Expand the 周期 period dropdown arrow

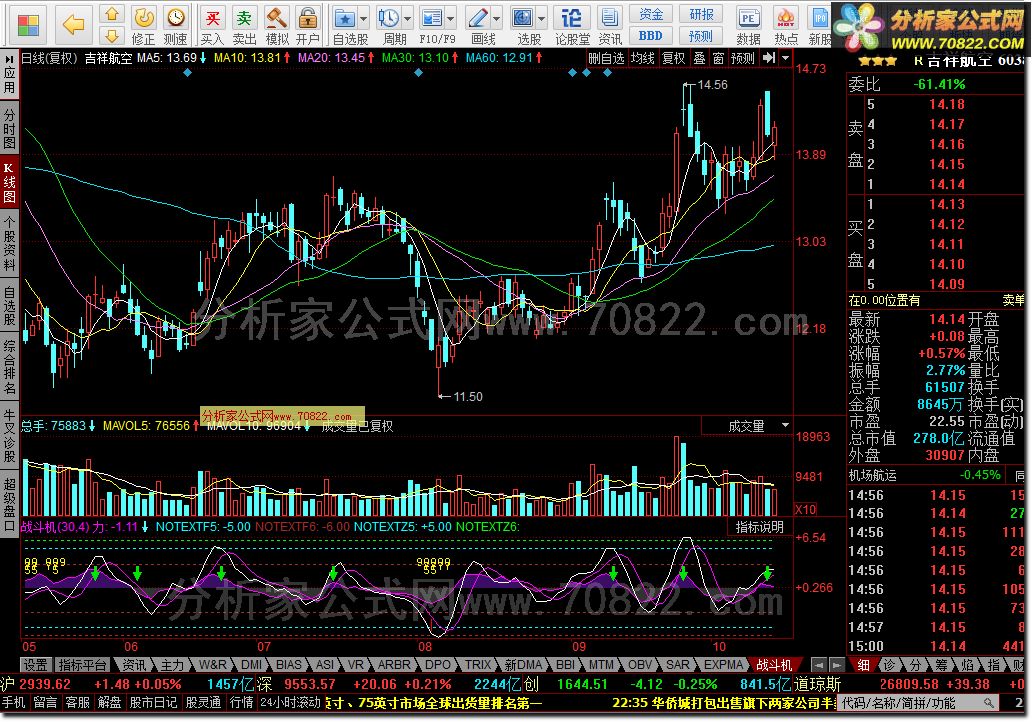coord(407,19)
